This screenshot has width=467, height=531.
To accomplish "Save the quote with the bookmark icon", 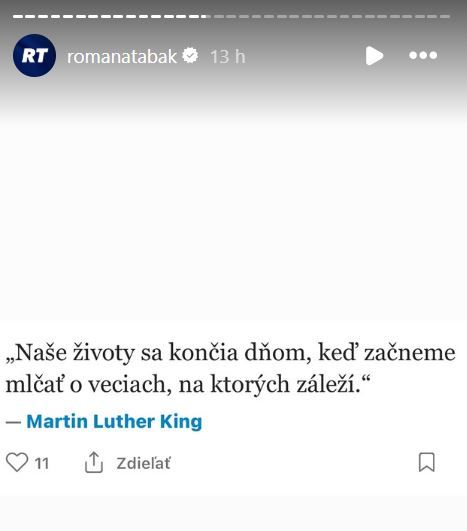I will point(427,462).
